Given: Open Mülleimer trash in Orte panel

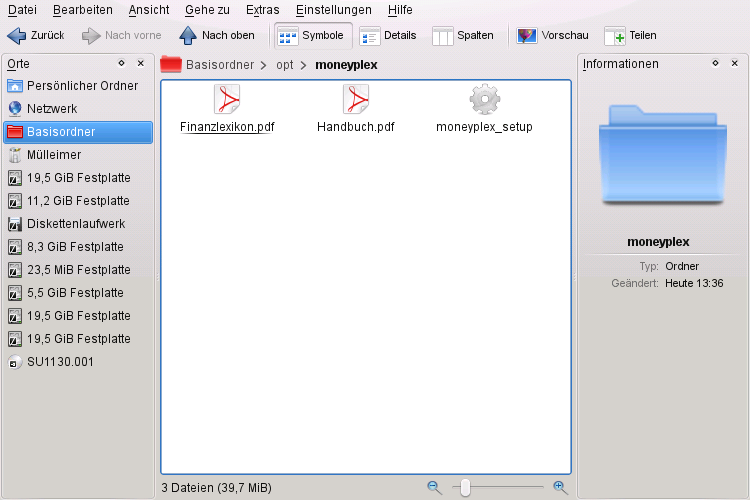Looking at the screenshot, I should [x=78, y=155].
